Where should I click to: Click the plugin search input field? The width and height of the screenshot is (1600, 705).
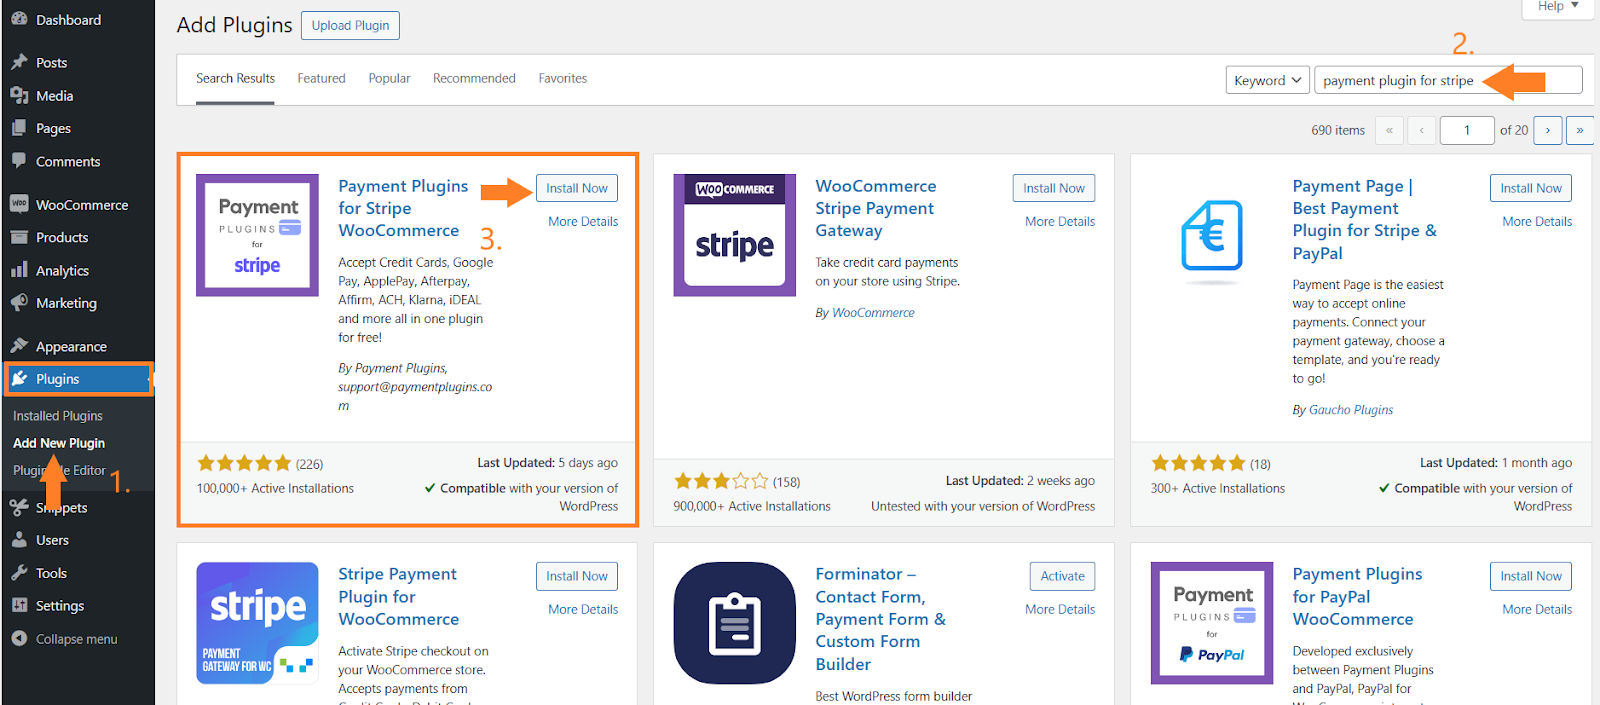tap(1448, 80)
